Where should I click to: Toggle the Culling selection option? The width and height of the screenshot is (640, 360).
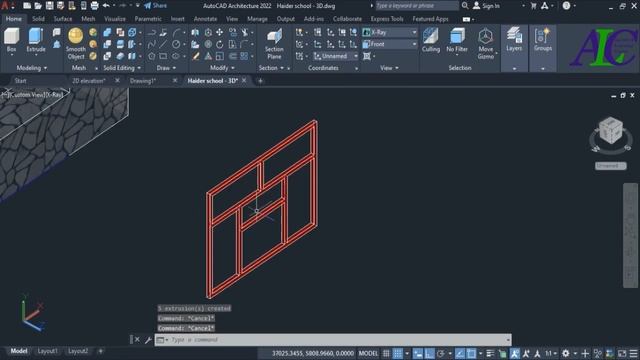431,40
